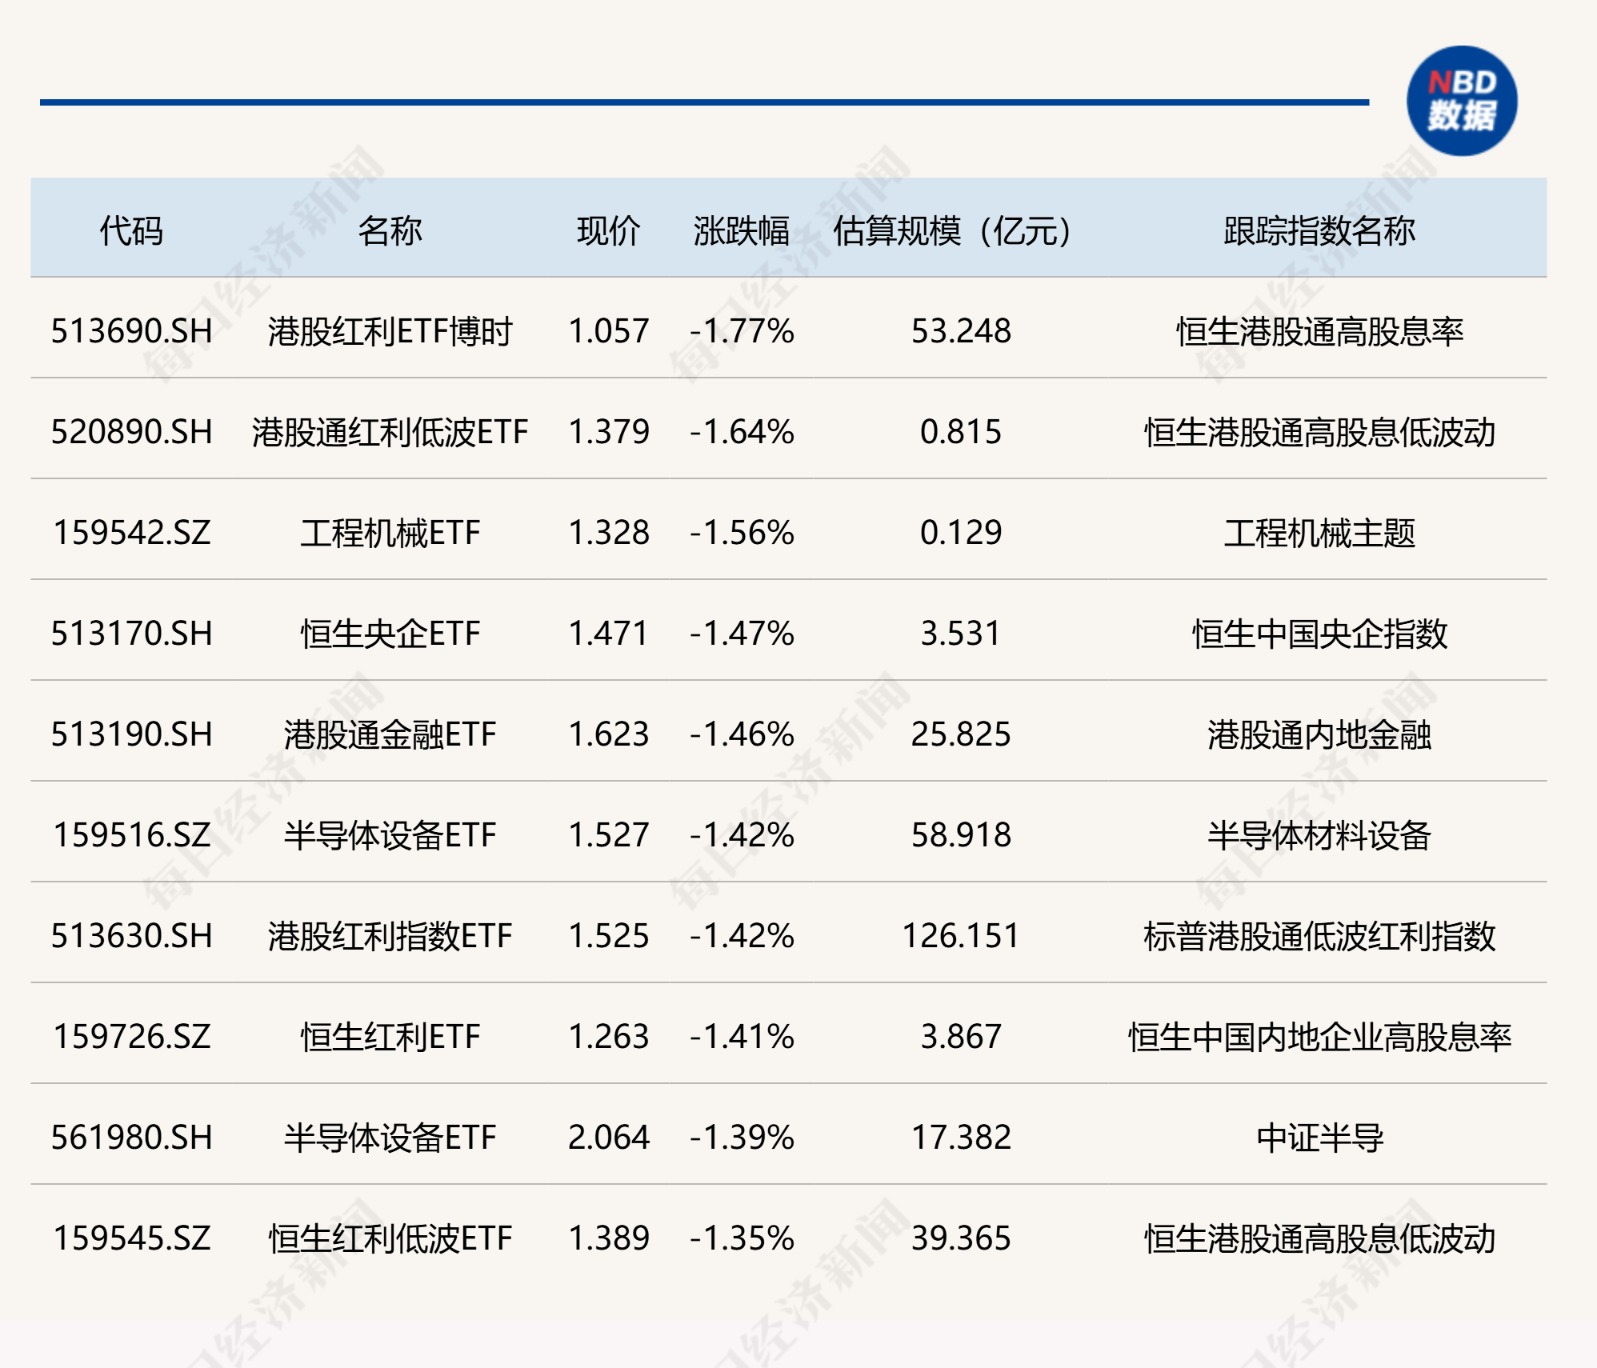
Task: Click index name 中证半导
Action: pyautogui.click(x=1319, y=1139)
